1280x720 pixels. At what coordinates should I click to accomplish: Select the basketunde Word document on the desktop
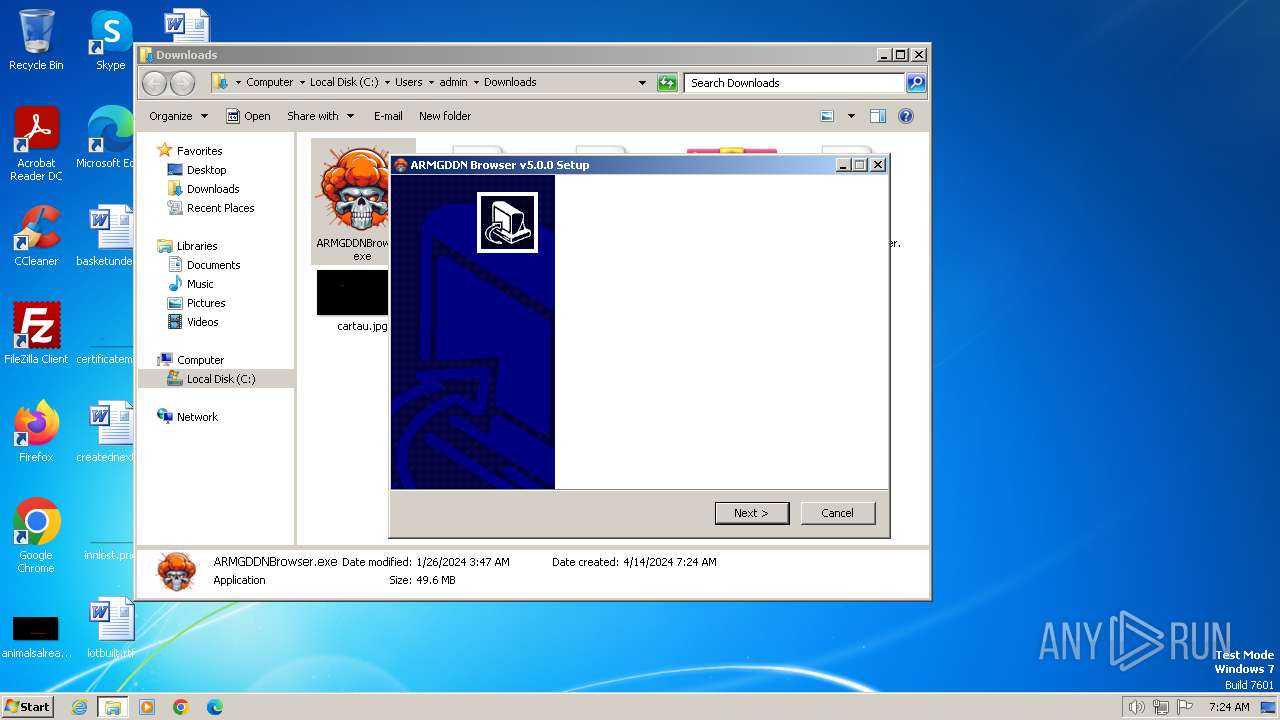[x=106, y=236]
